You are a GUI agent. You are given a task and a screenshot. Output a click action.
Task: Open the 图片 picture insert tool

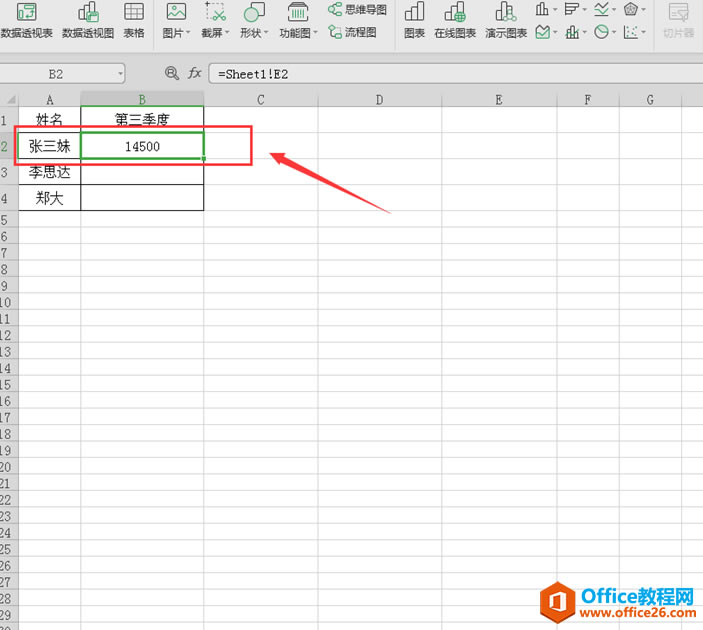coord(176,20)
